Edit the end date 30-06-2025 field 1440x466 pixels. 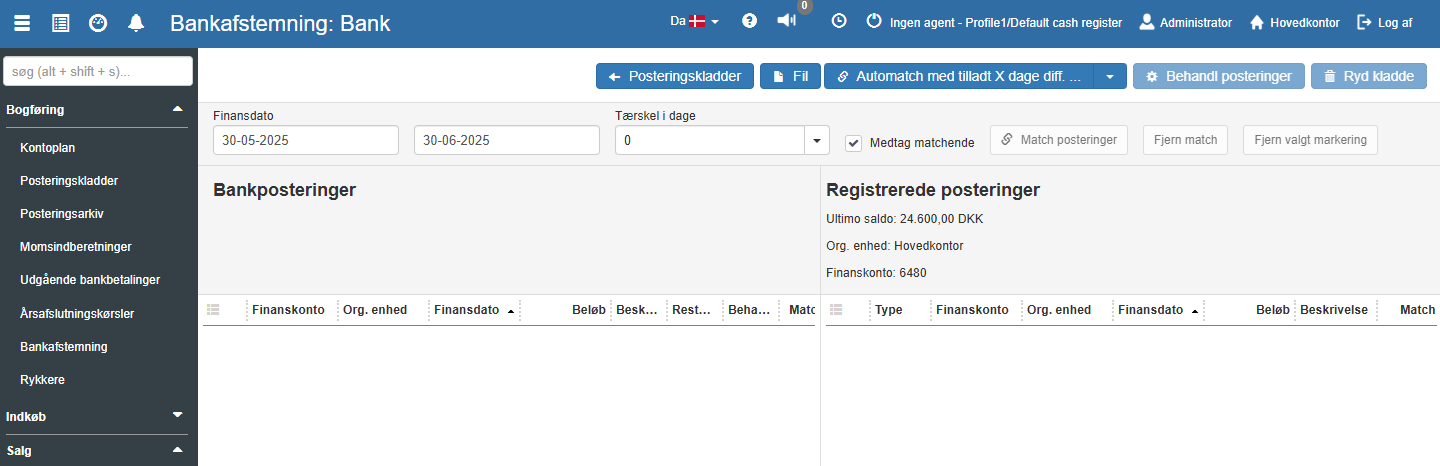pyautogui.click(x=507, y=141)
